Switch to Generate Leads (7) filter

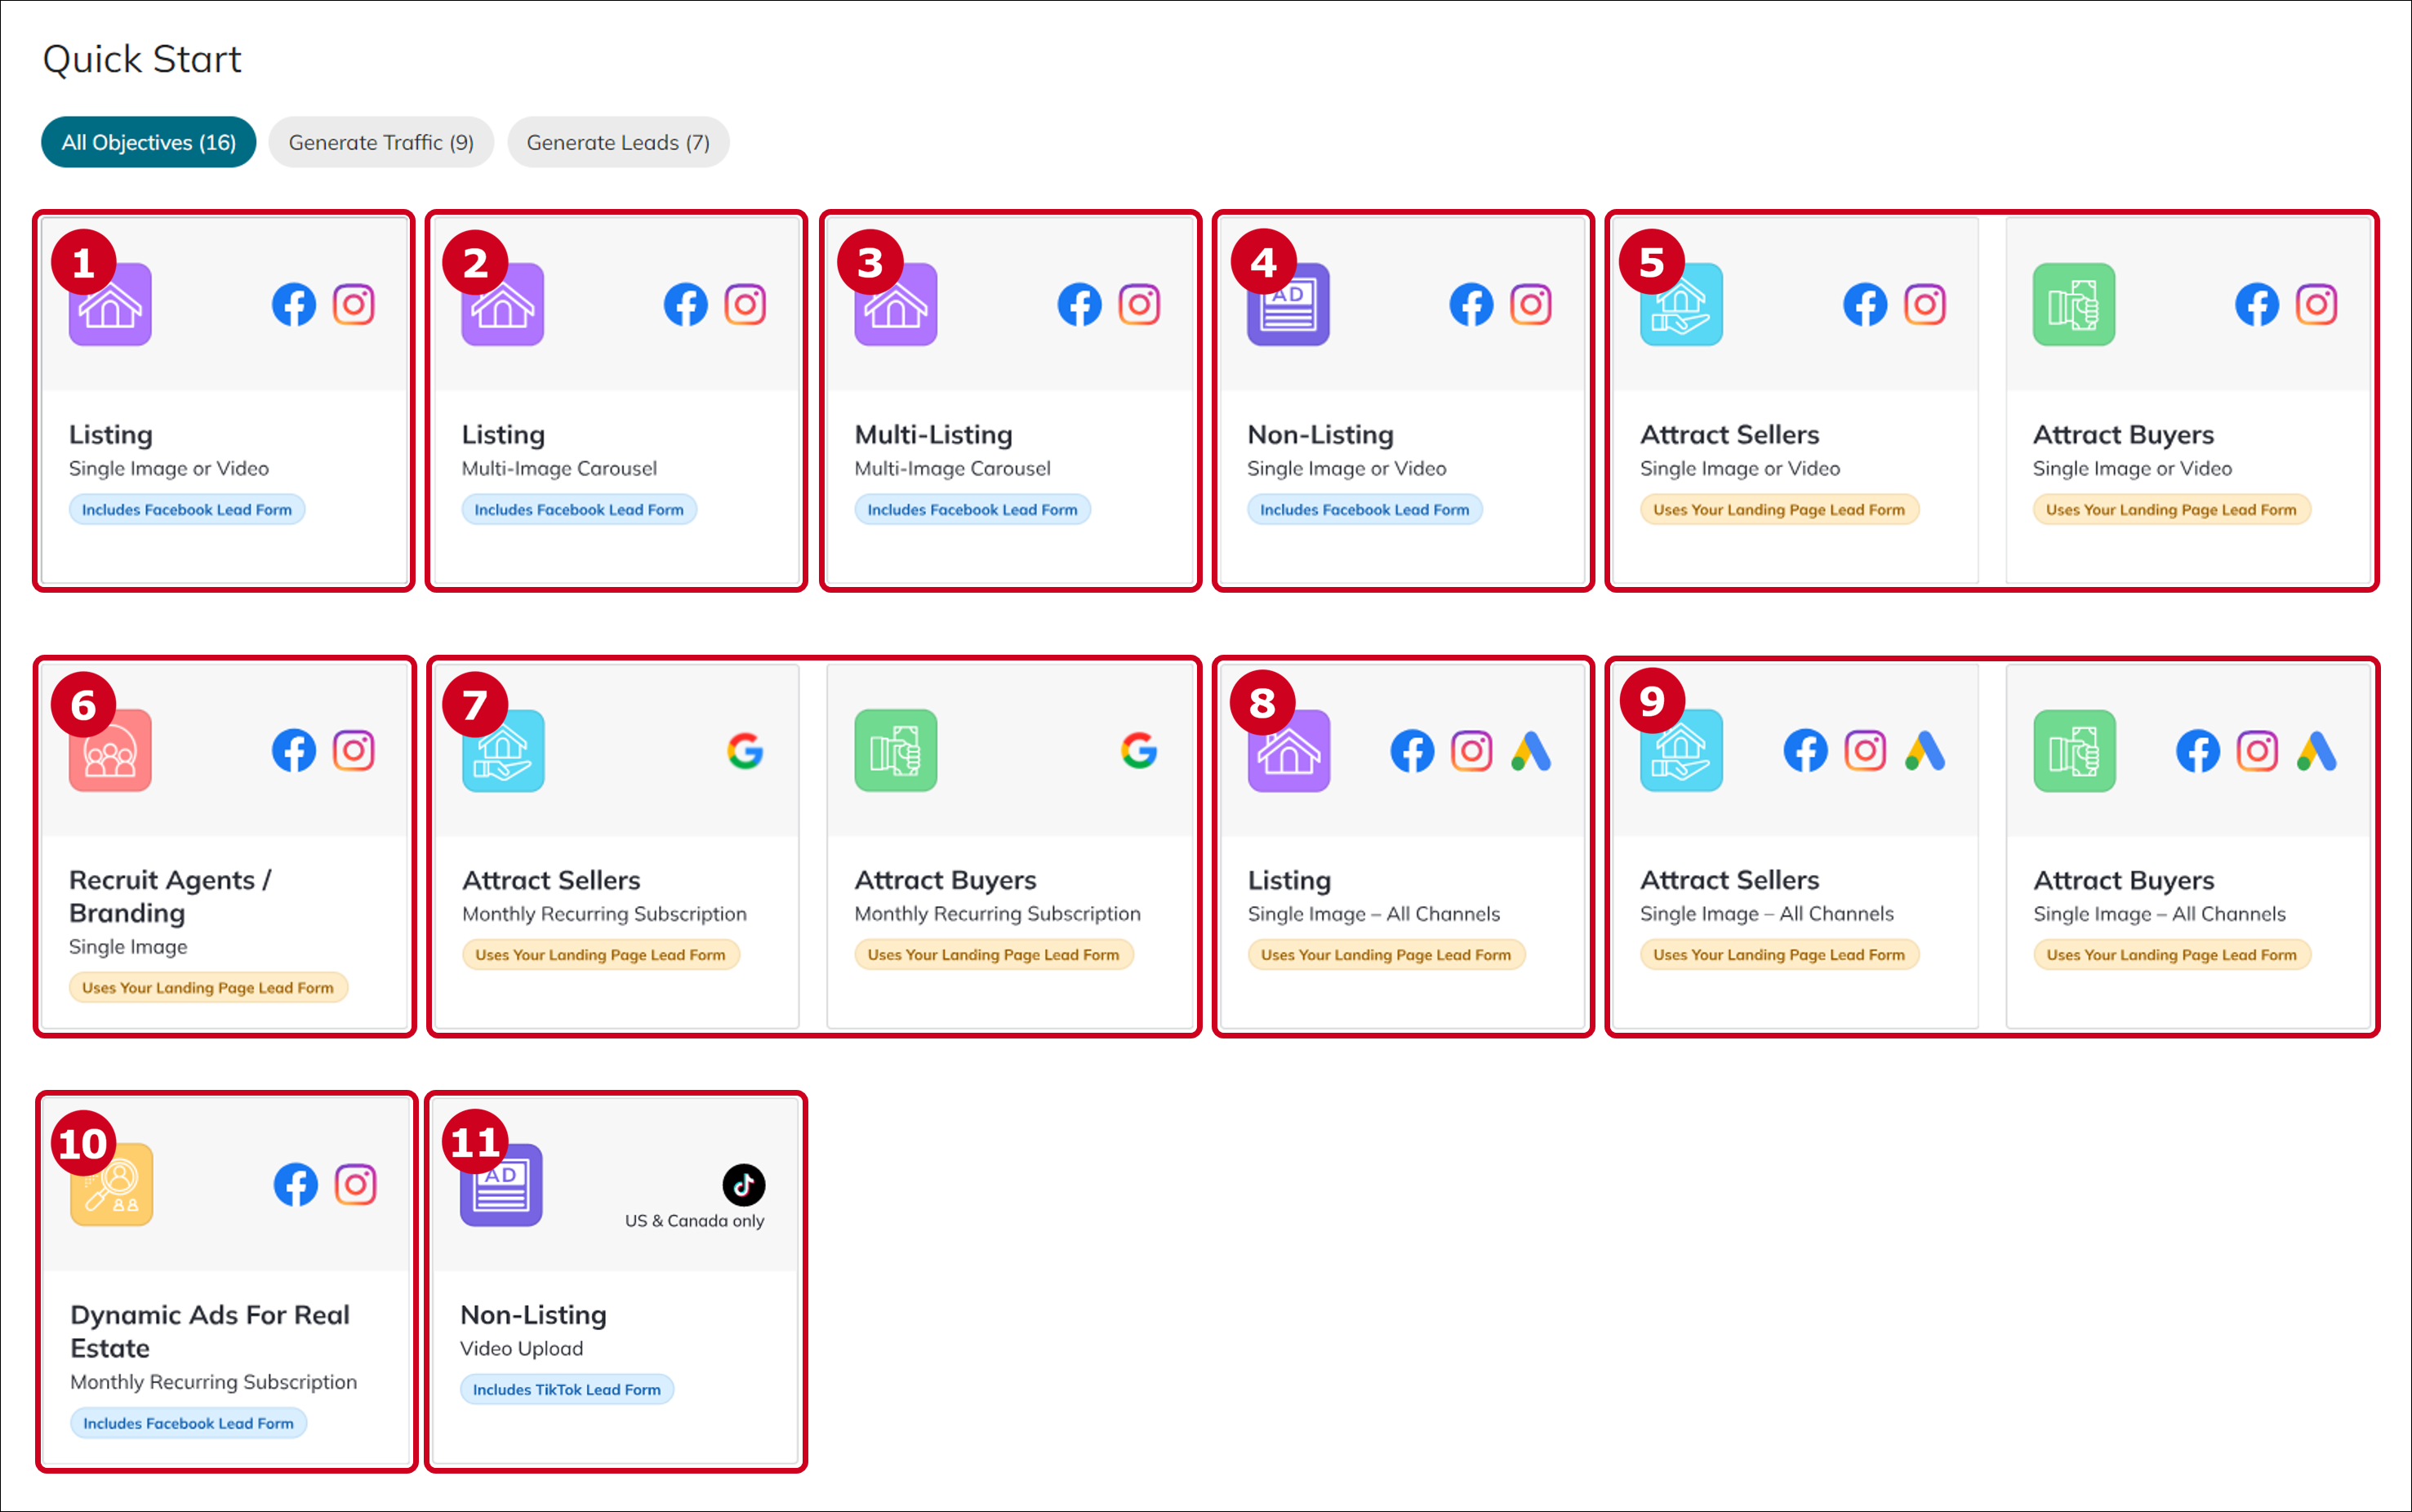pyautogui.click(x=618, y=142)
